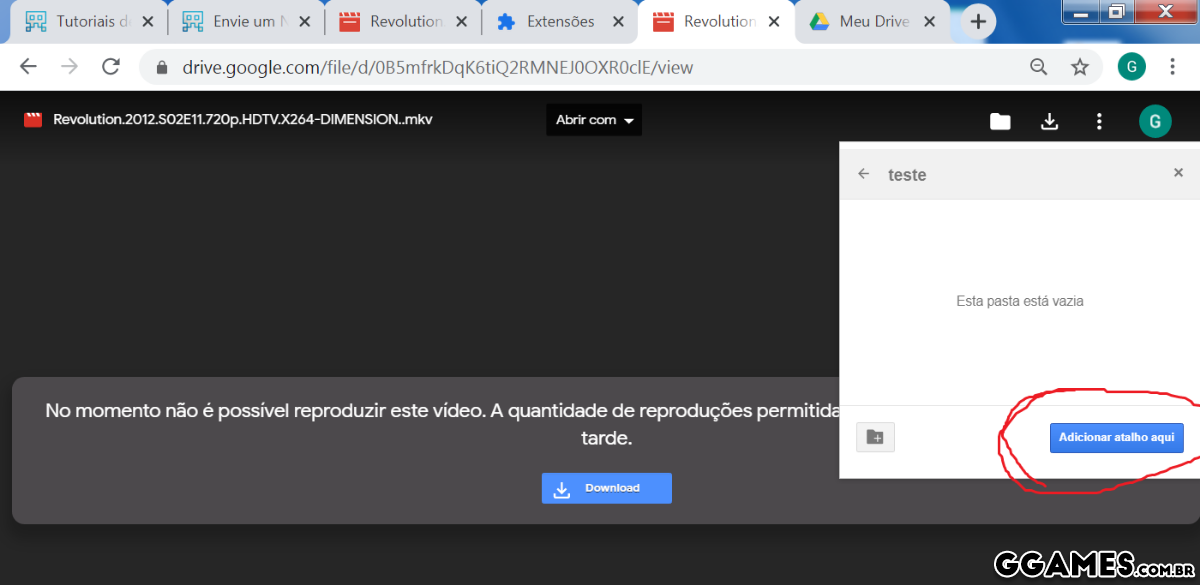Go back using the teste panel arrow

[864, 174]
